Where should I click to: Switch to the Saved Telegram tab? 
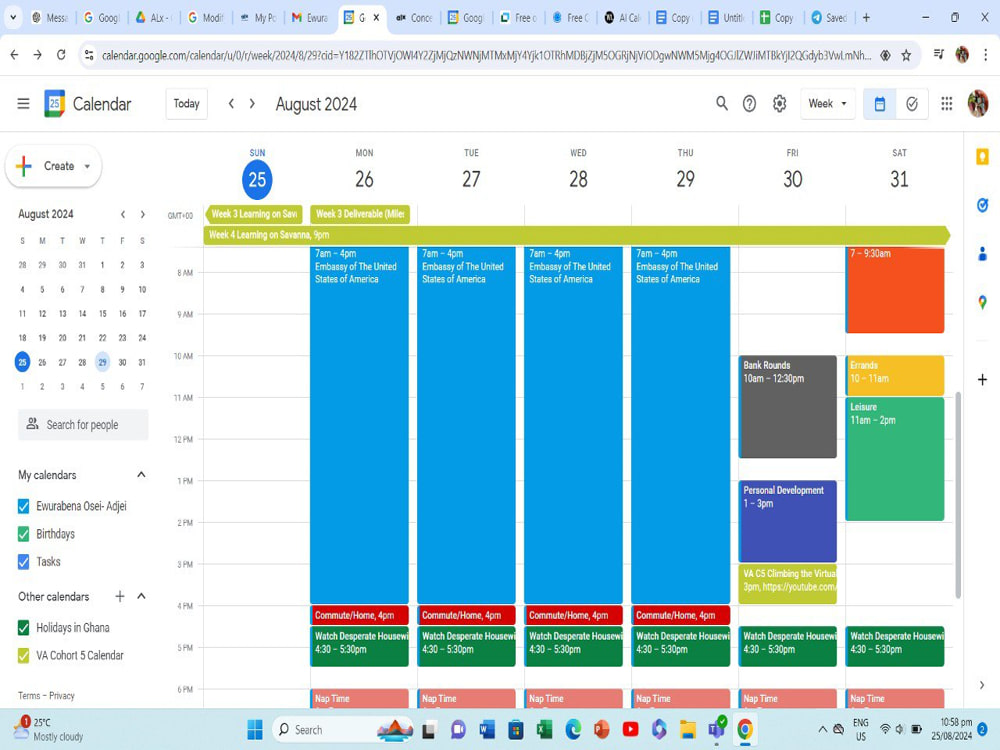tap(829, 18)
